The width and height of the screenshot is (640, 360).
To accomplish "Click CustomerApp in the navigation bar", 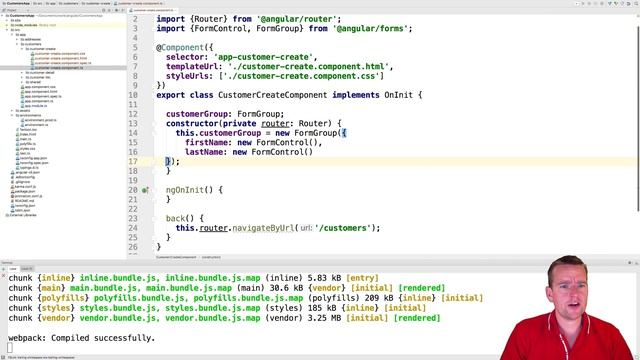I will pos(16,3).
